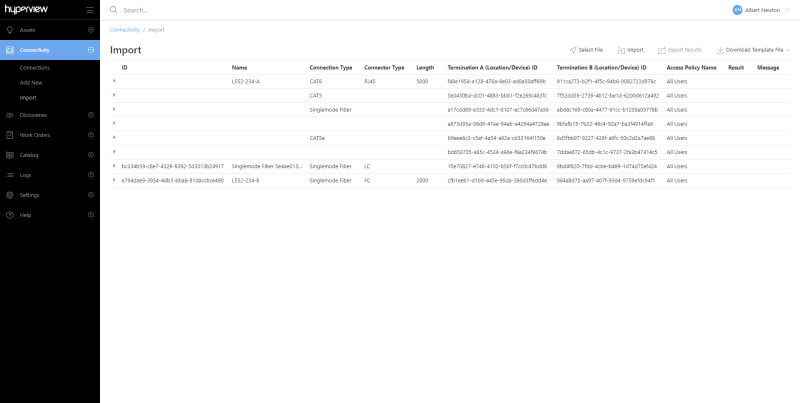Screen dimensions: 800x403
Task: Click the Discoveries eye icon in the sidebar
Action: [9, 115]
